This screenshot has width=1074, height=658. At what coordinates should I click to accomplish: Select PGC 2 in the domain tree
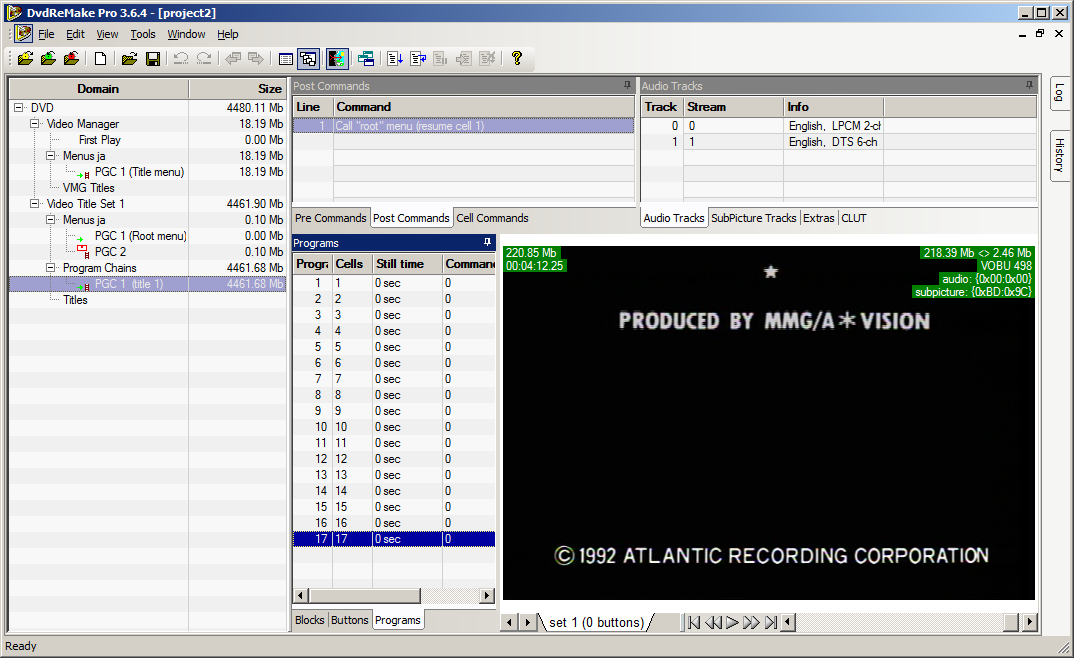click(110, 252)
